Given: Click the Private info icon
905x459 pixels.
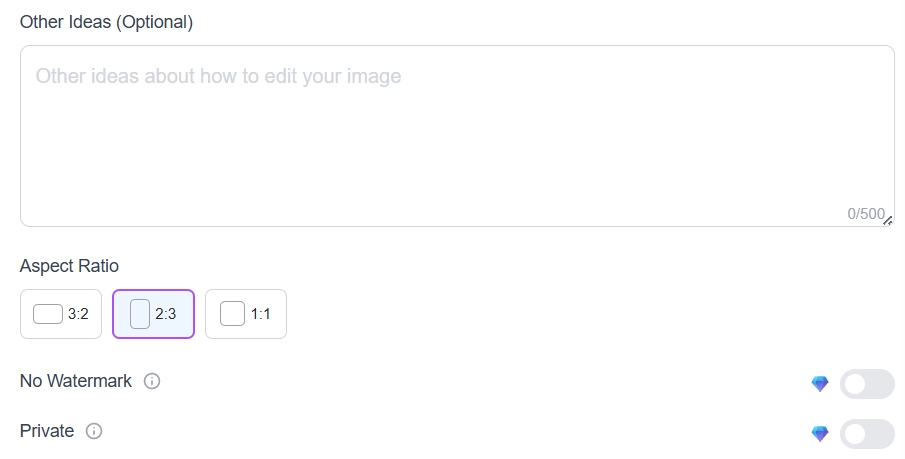Looking at the screenshot, I should (x=94, y=431).
